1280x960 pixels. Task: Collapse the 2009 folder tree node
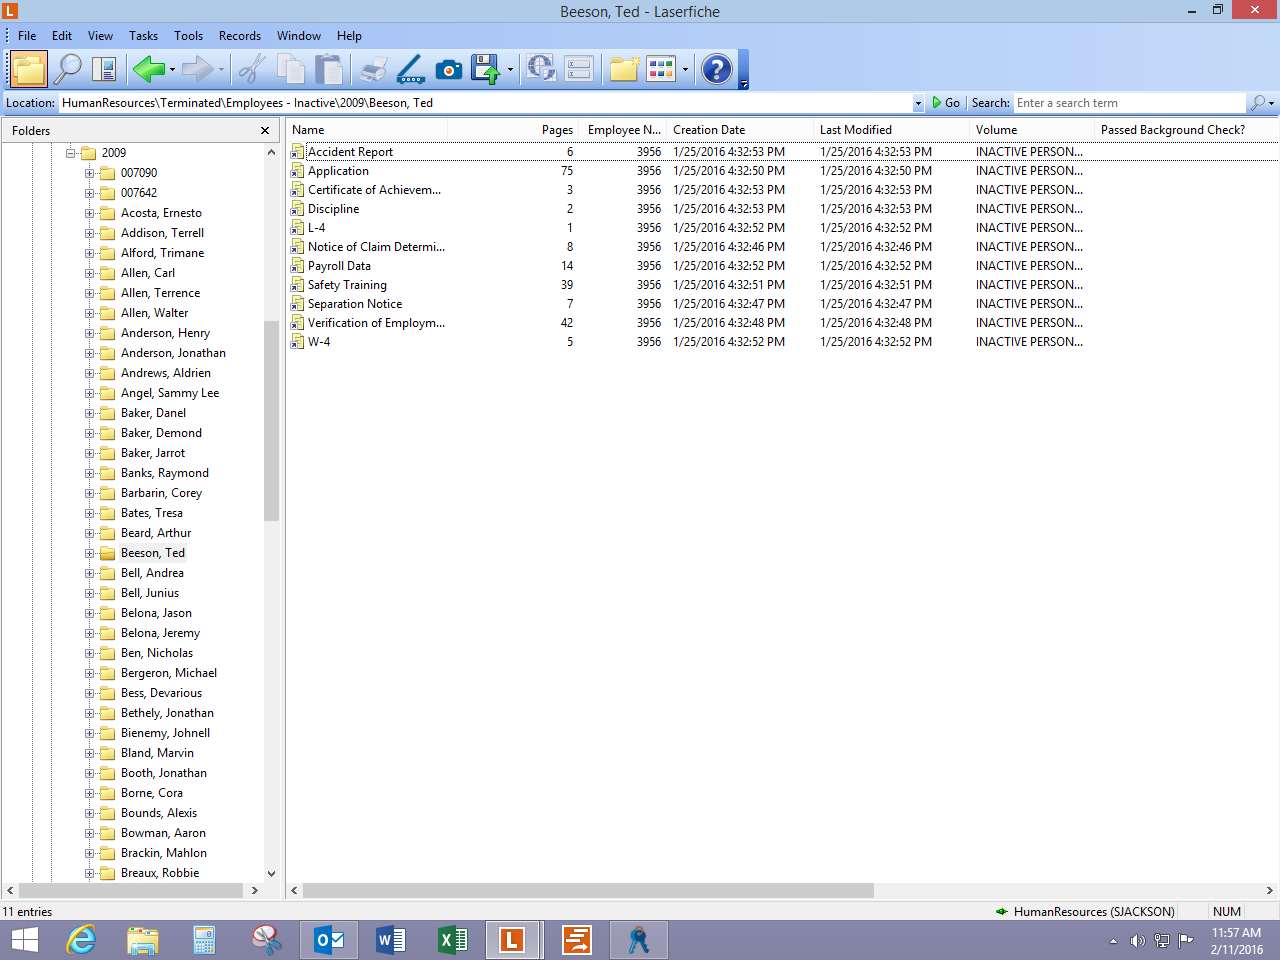[x=71, y=153]
